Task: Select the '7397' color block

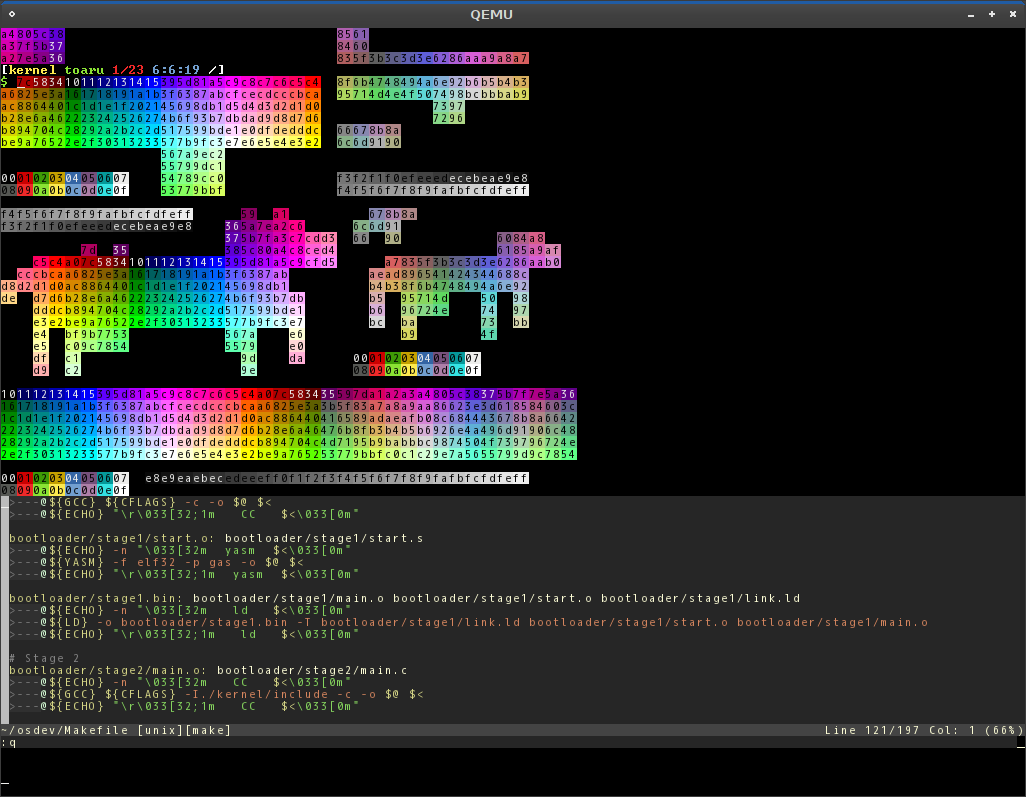Action: click(x=449, y=106)
